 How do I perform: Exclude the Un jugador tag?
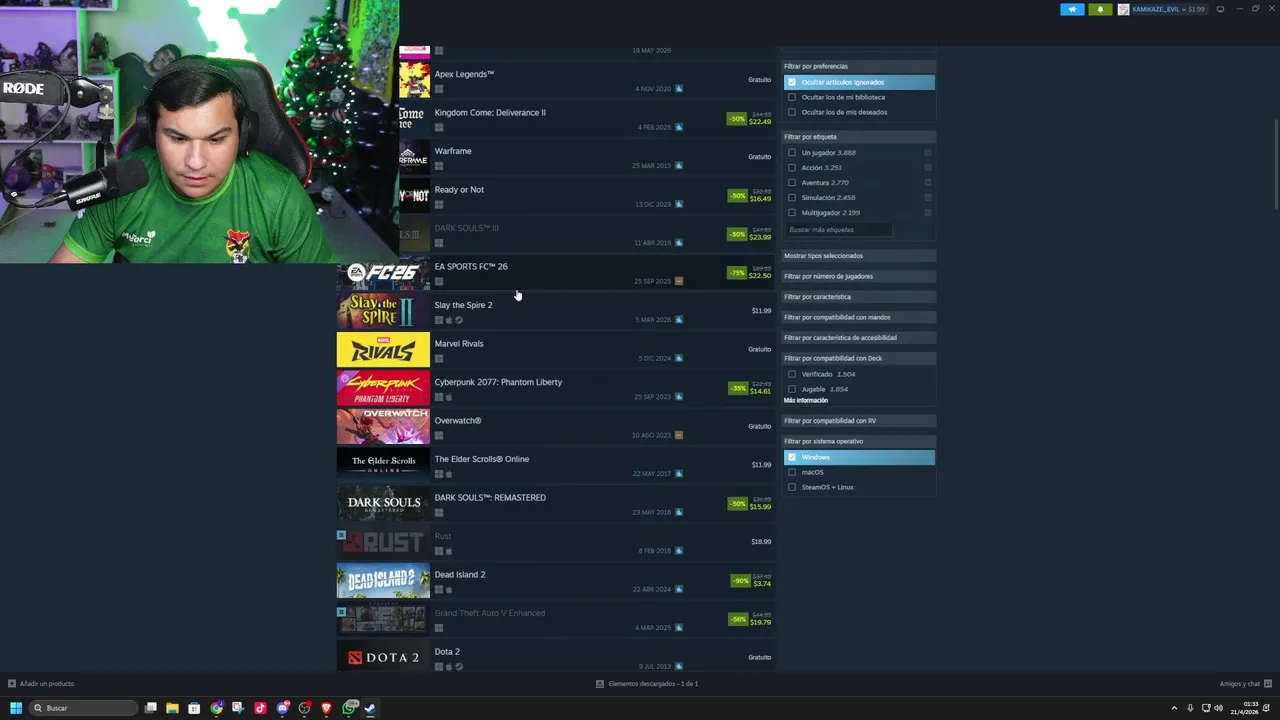pos(928,153)
